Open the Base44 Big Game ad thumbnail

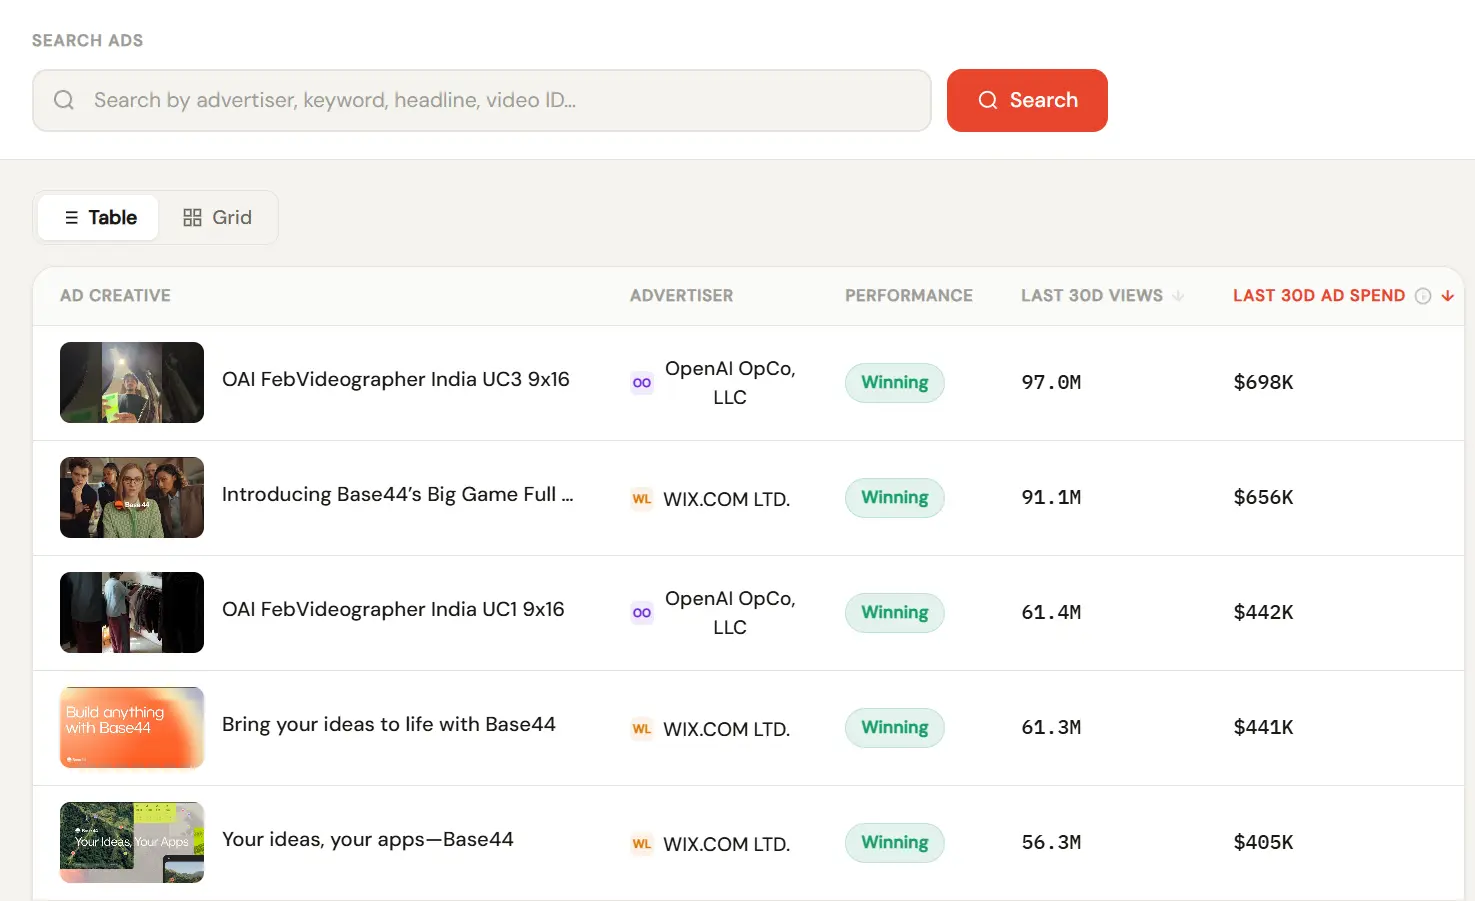pos(132,497)
